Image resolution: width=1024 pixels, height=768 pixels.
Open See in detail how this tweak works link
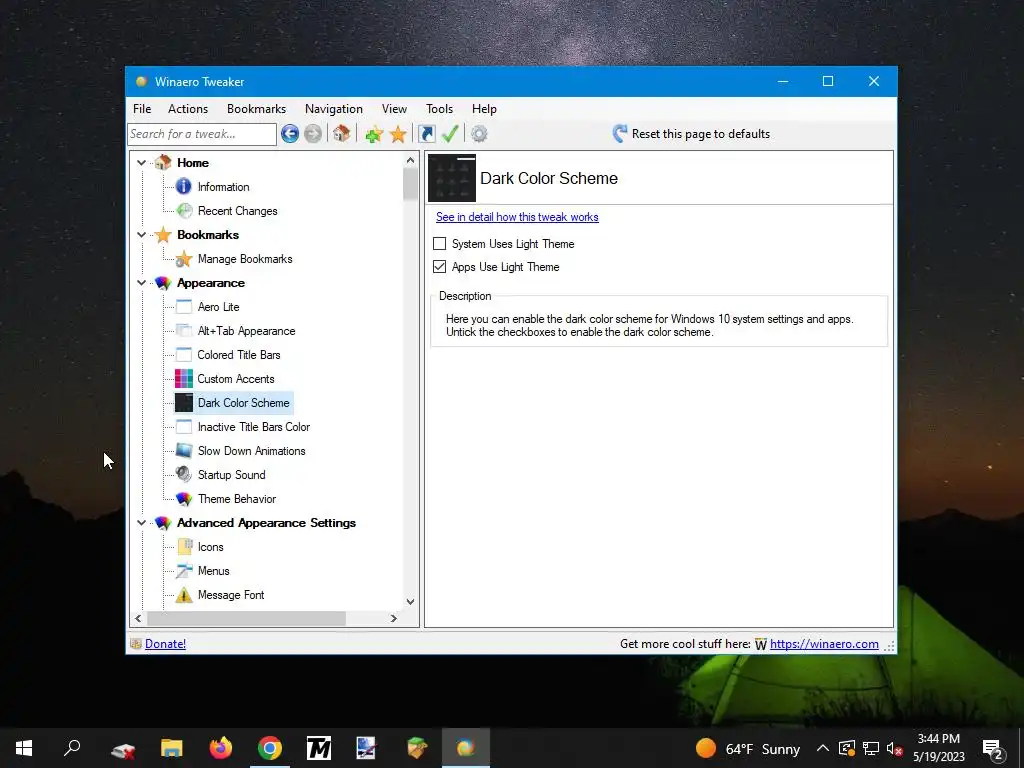click(517, 217)
